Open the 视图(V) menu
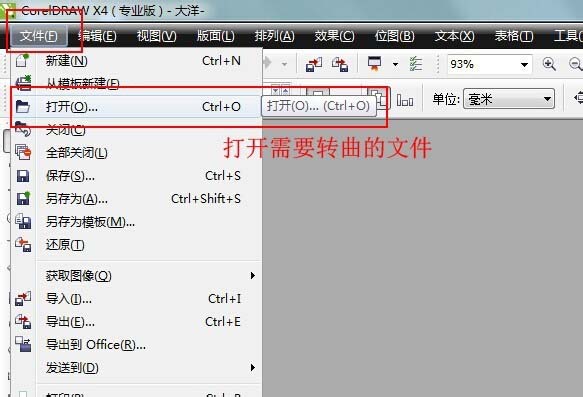The height and width of the screenshot is (397, 583). pos(156,36)
